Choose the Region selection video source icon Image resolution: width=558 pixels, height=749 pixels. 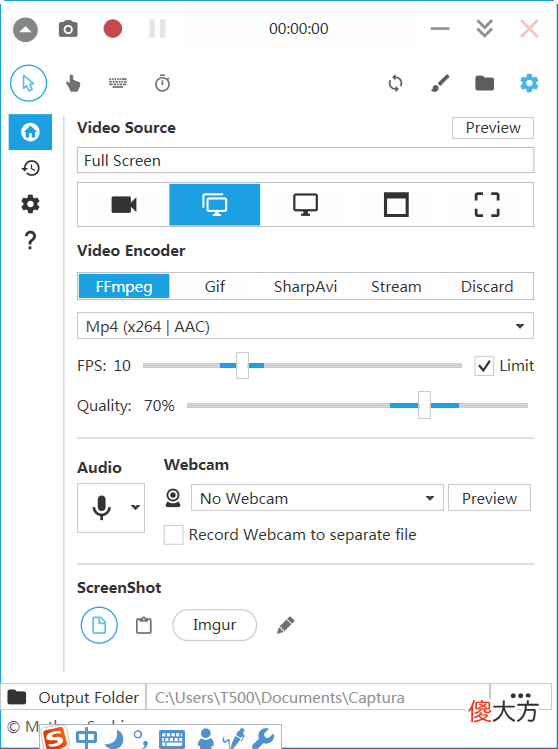pyautogui.click(x=487, y=205)
